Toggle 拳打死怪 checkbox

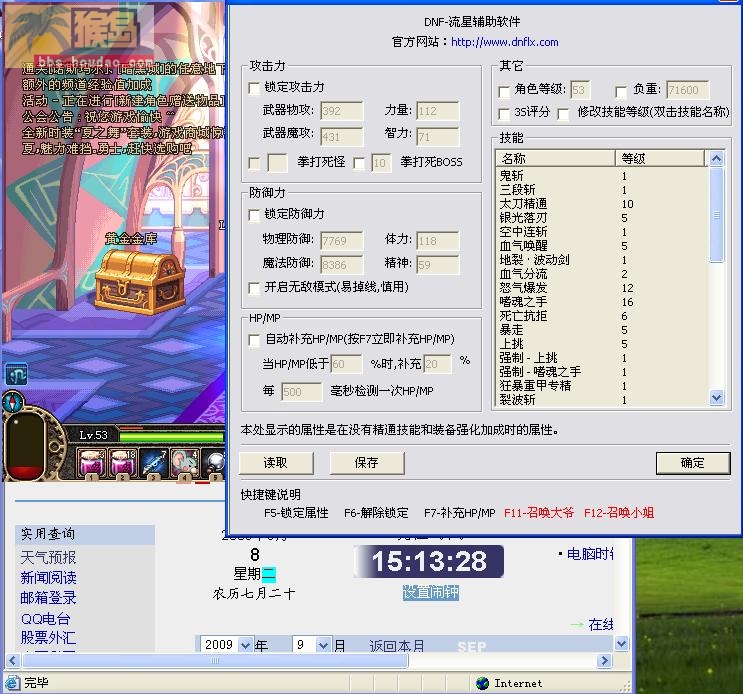254,163
